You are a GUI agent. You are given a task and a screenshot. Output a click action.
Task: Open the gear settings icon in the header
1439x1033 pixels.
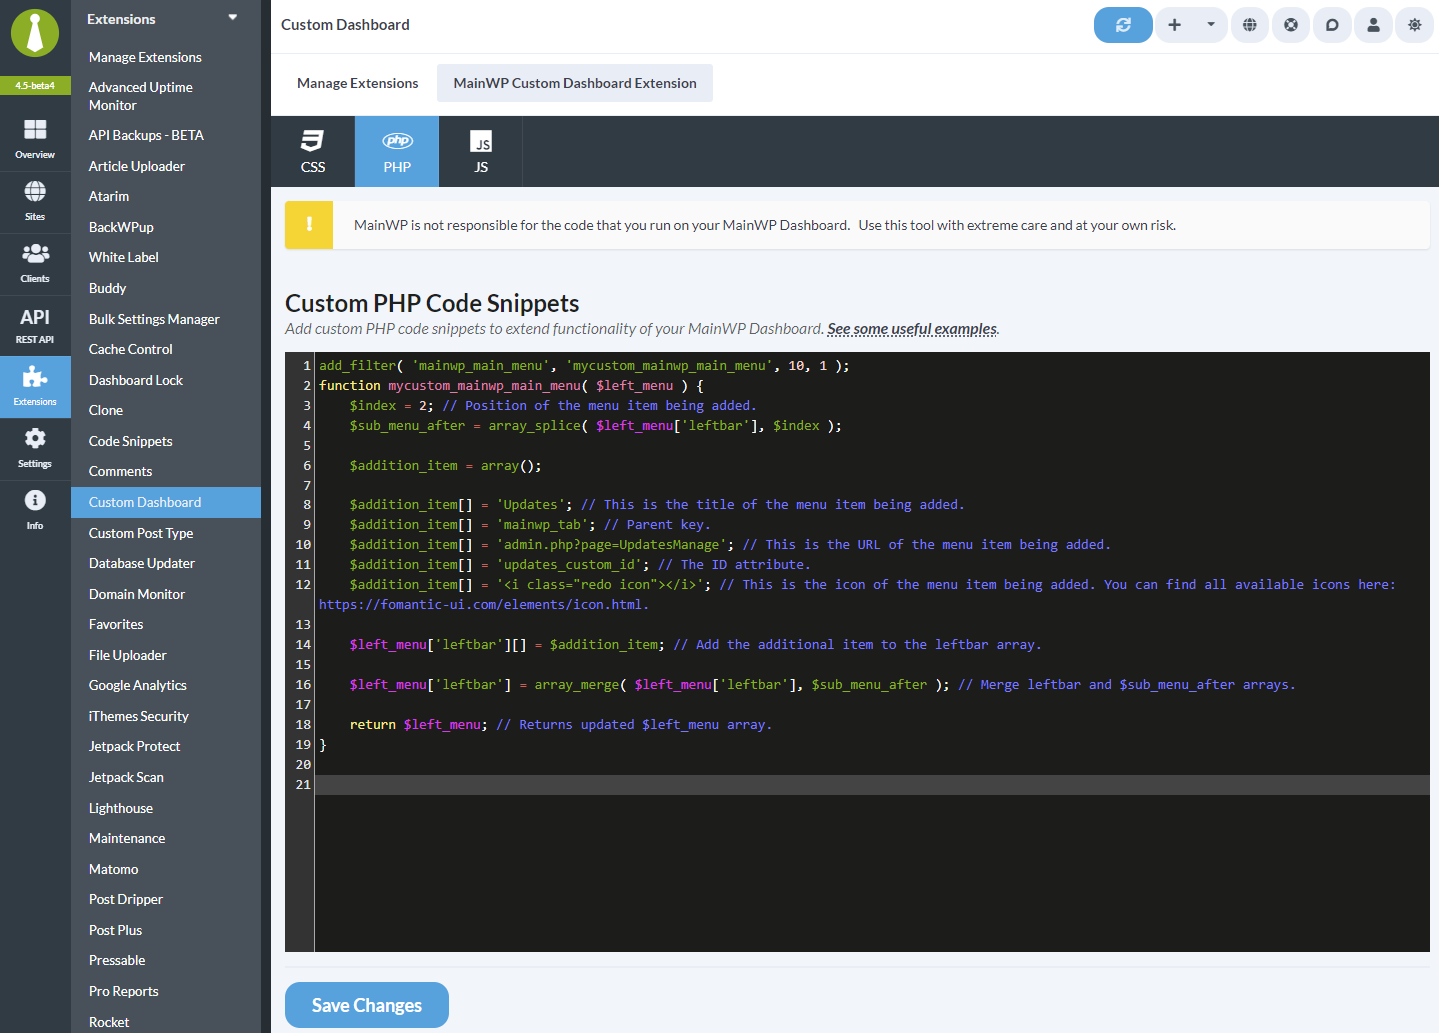tap(1413, 24)
